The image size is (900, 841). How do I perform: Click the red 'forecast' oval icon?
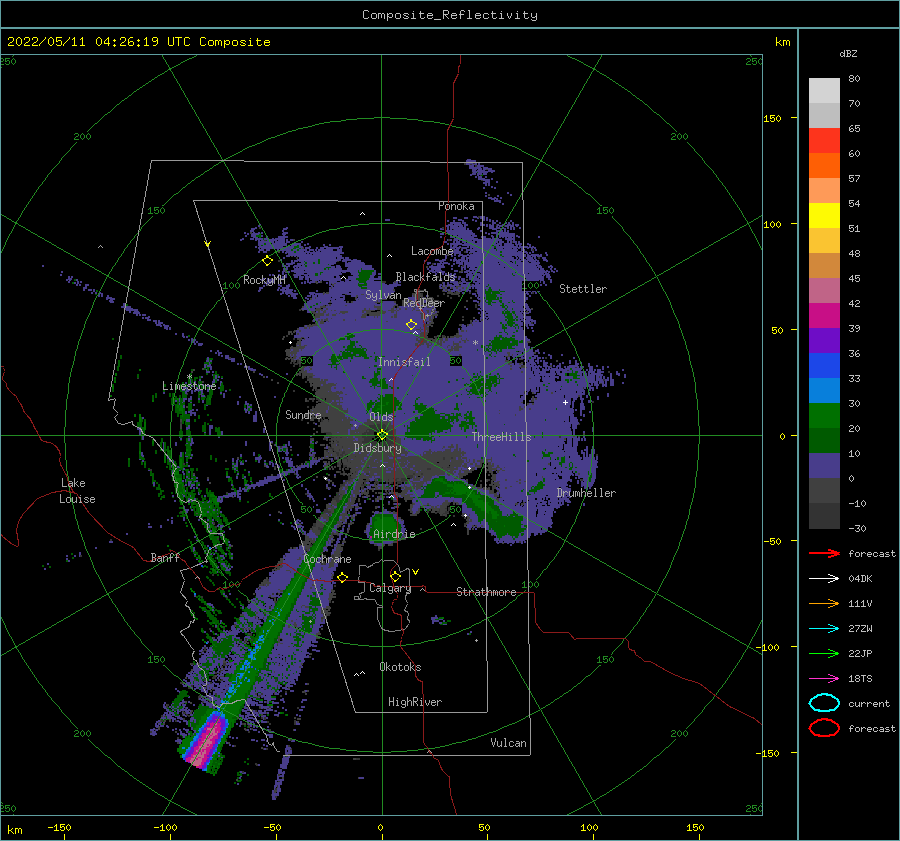coord(824,728)
